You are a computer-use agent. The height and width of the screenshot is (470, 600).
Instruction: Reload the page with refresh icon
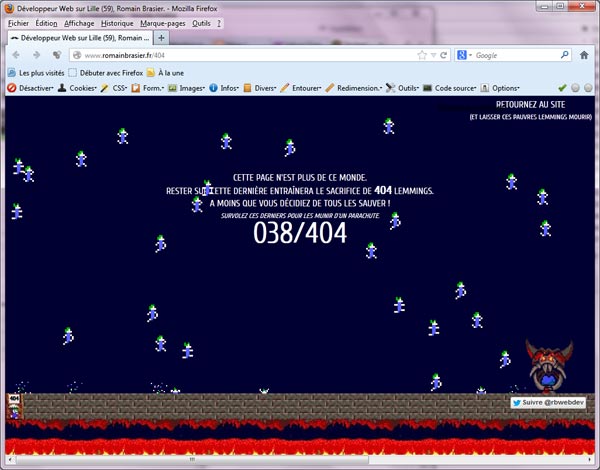[443, 55]
